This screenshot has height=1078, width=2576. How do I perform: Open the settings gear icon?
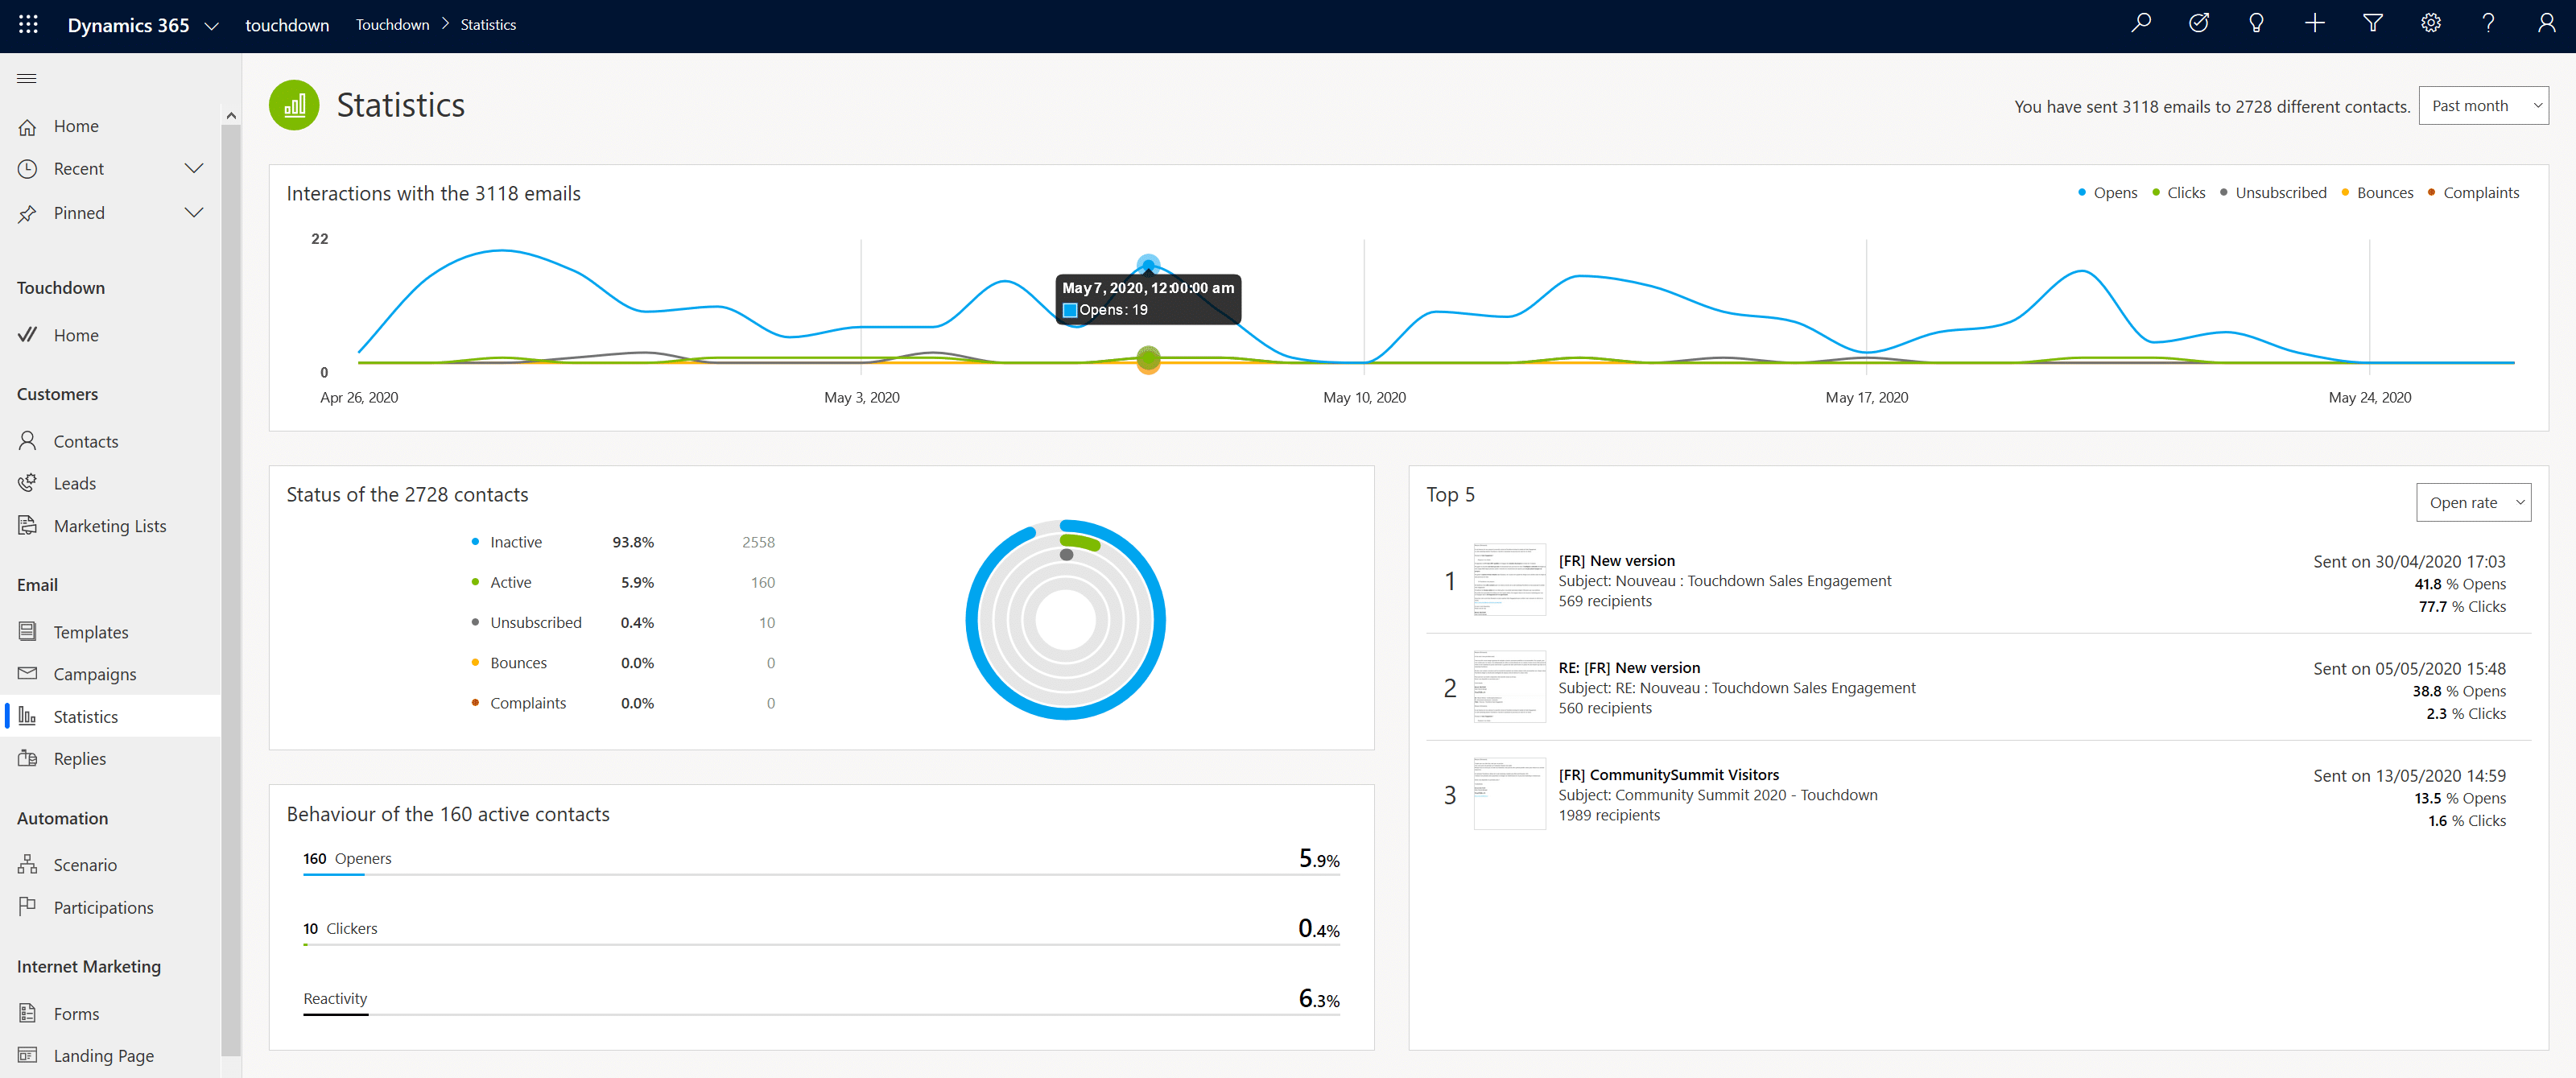[2430, 23]
